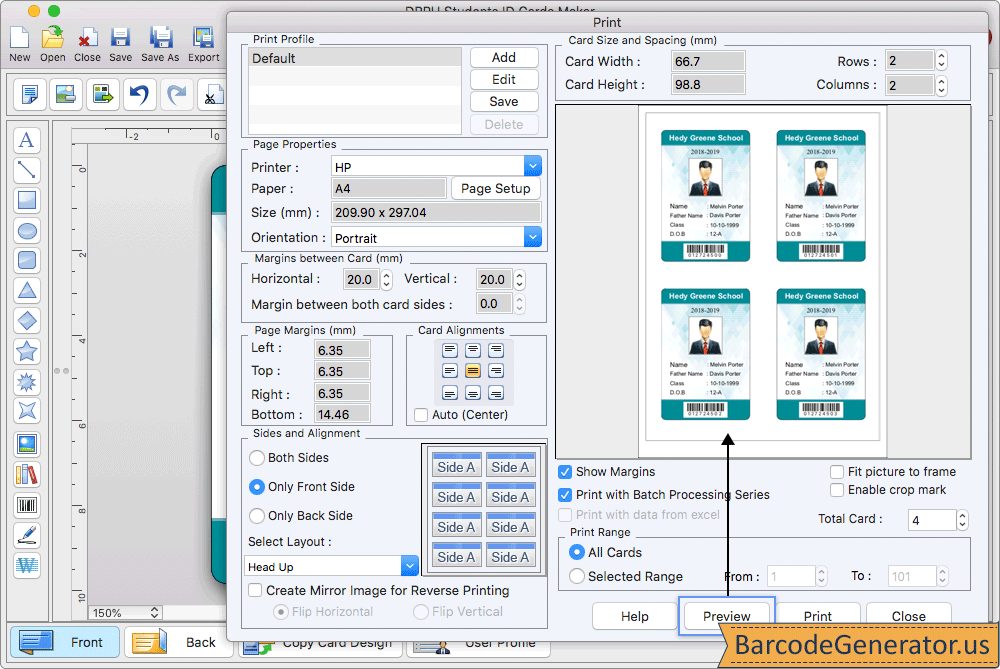Choose the bottom-right card alignment icon
Image resolution: width=1000 pixels, height=669 pixels.
point(496,393)
